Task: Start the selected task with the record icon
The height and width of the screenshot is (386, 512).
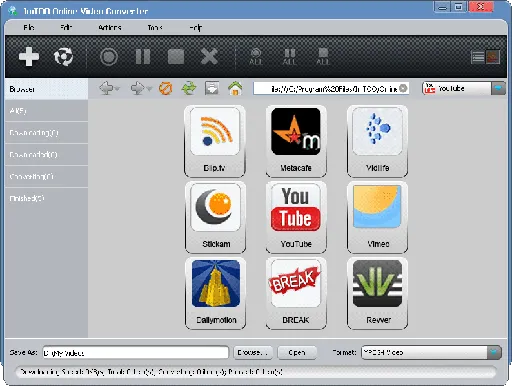Action: coord(109,56)
